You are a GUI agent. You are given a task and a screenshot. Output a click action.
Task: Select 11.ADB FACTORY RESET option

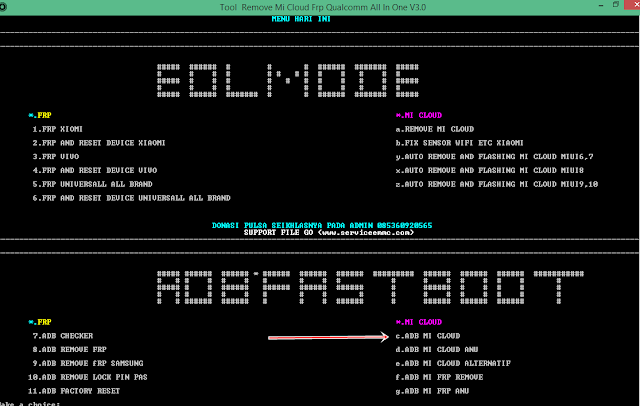click(74, 391)
